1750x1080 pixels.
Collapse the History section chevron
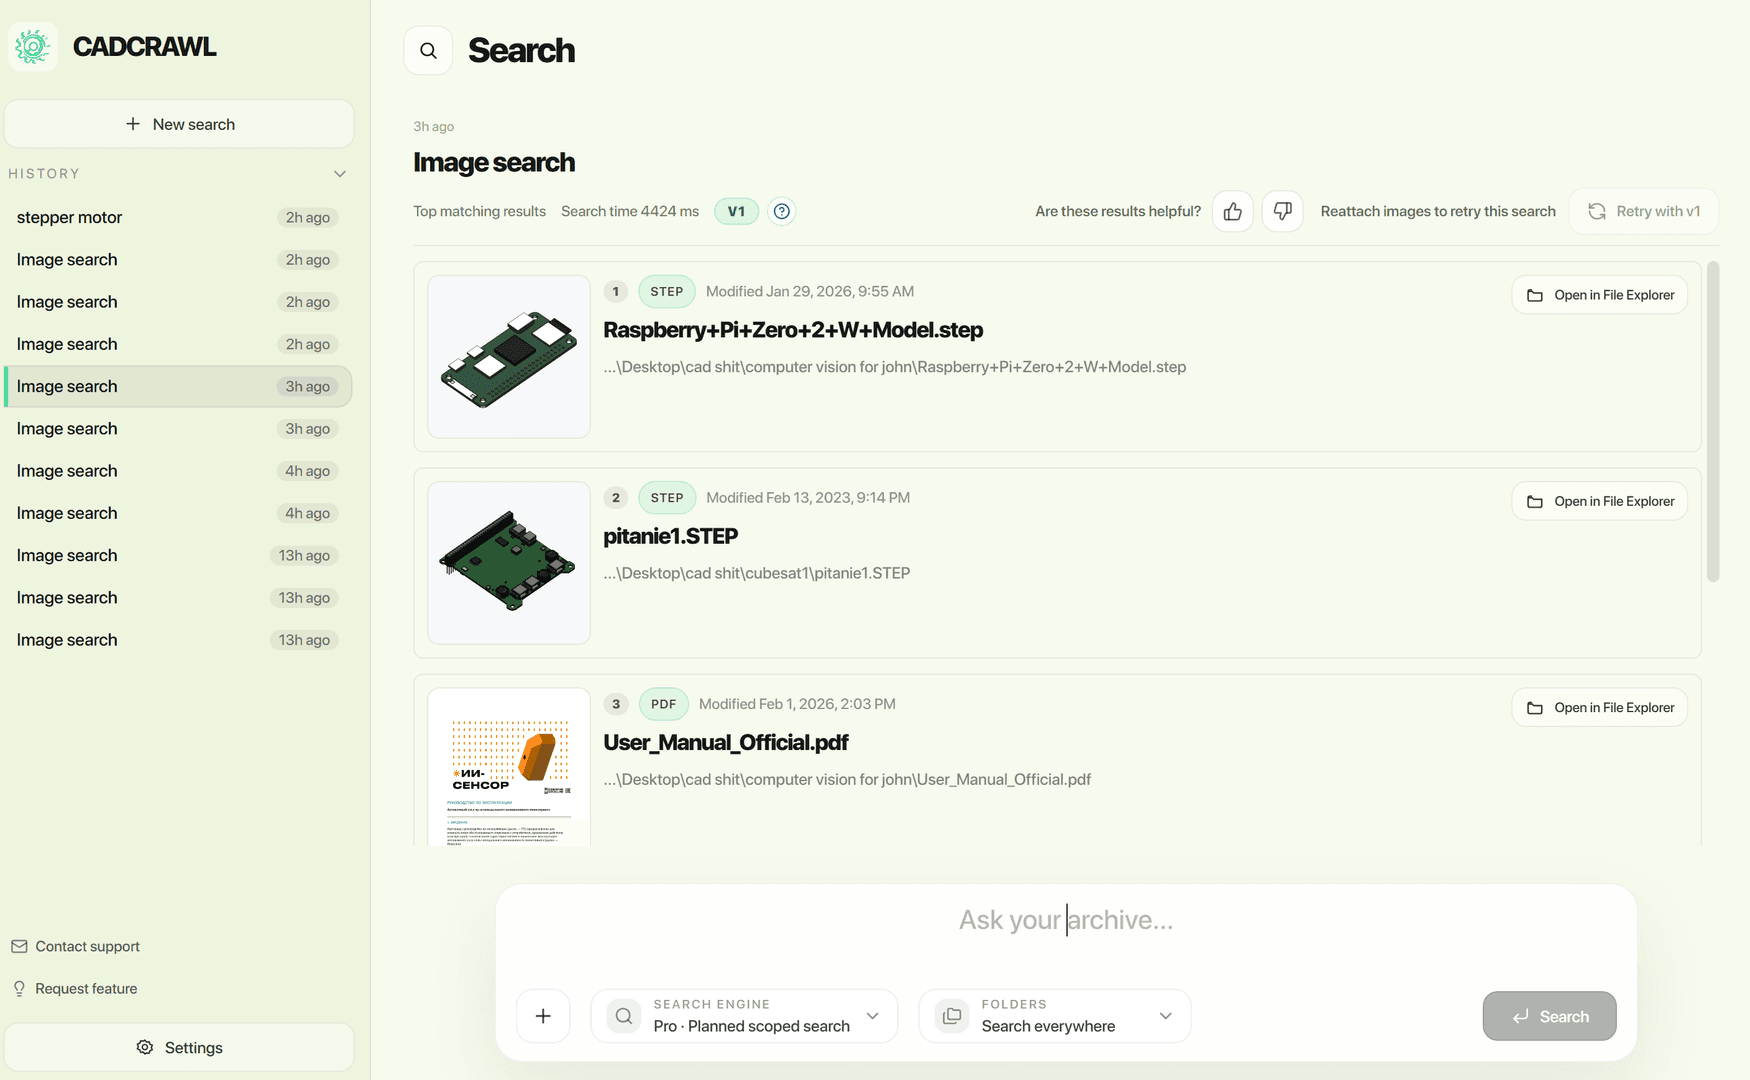pyautogui.click(x=340, y=174)
